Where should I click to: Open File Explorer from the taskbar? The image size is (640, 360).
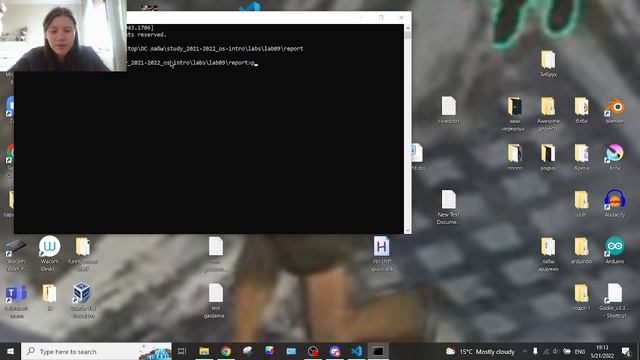coord(204,351)
